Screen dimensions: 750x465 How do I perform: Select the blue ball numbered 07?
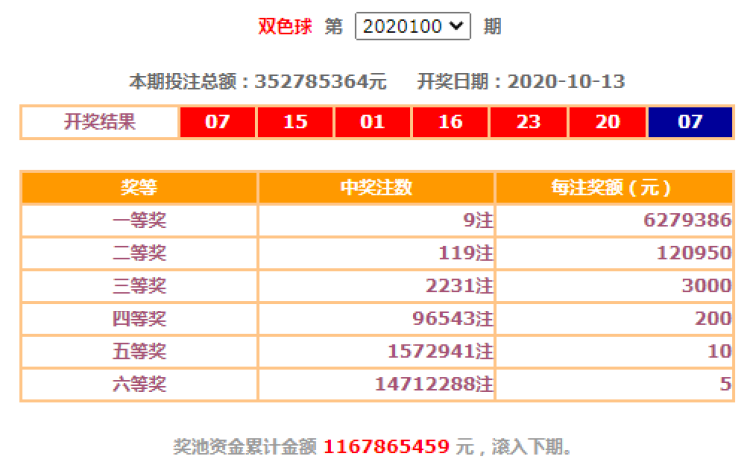690,122
